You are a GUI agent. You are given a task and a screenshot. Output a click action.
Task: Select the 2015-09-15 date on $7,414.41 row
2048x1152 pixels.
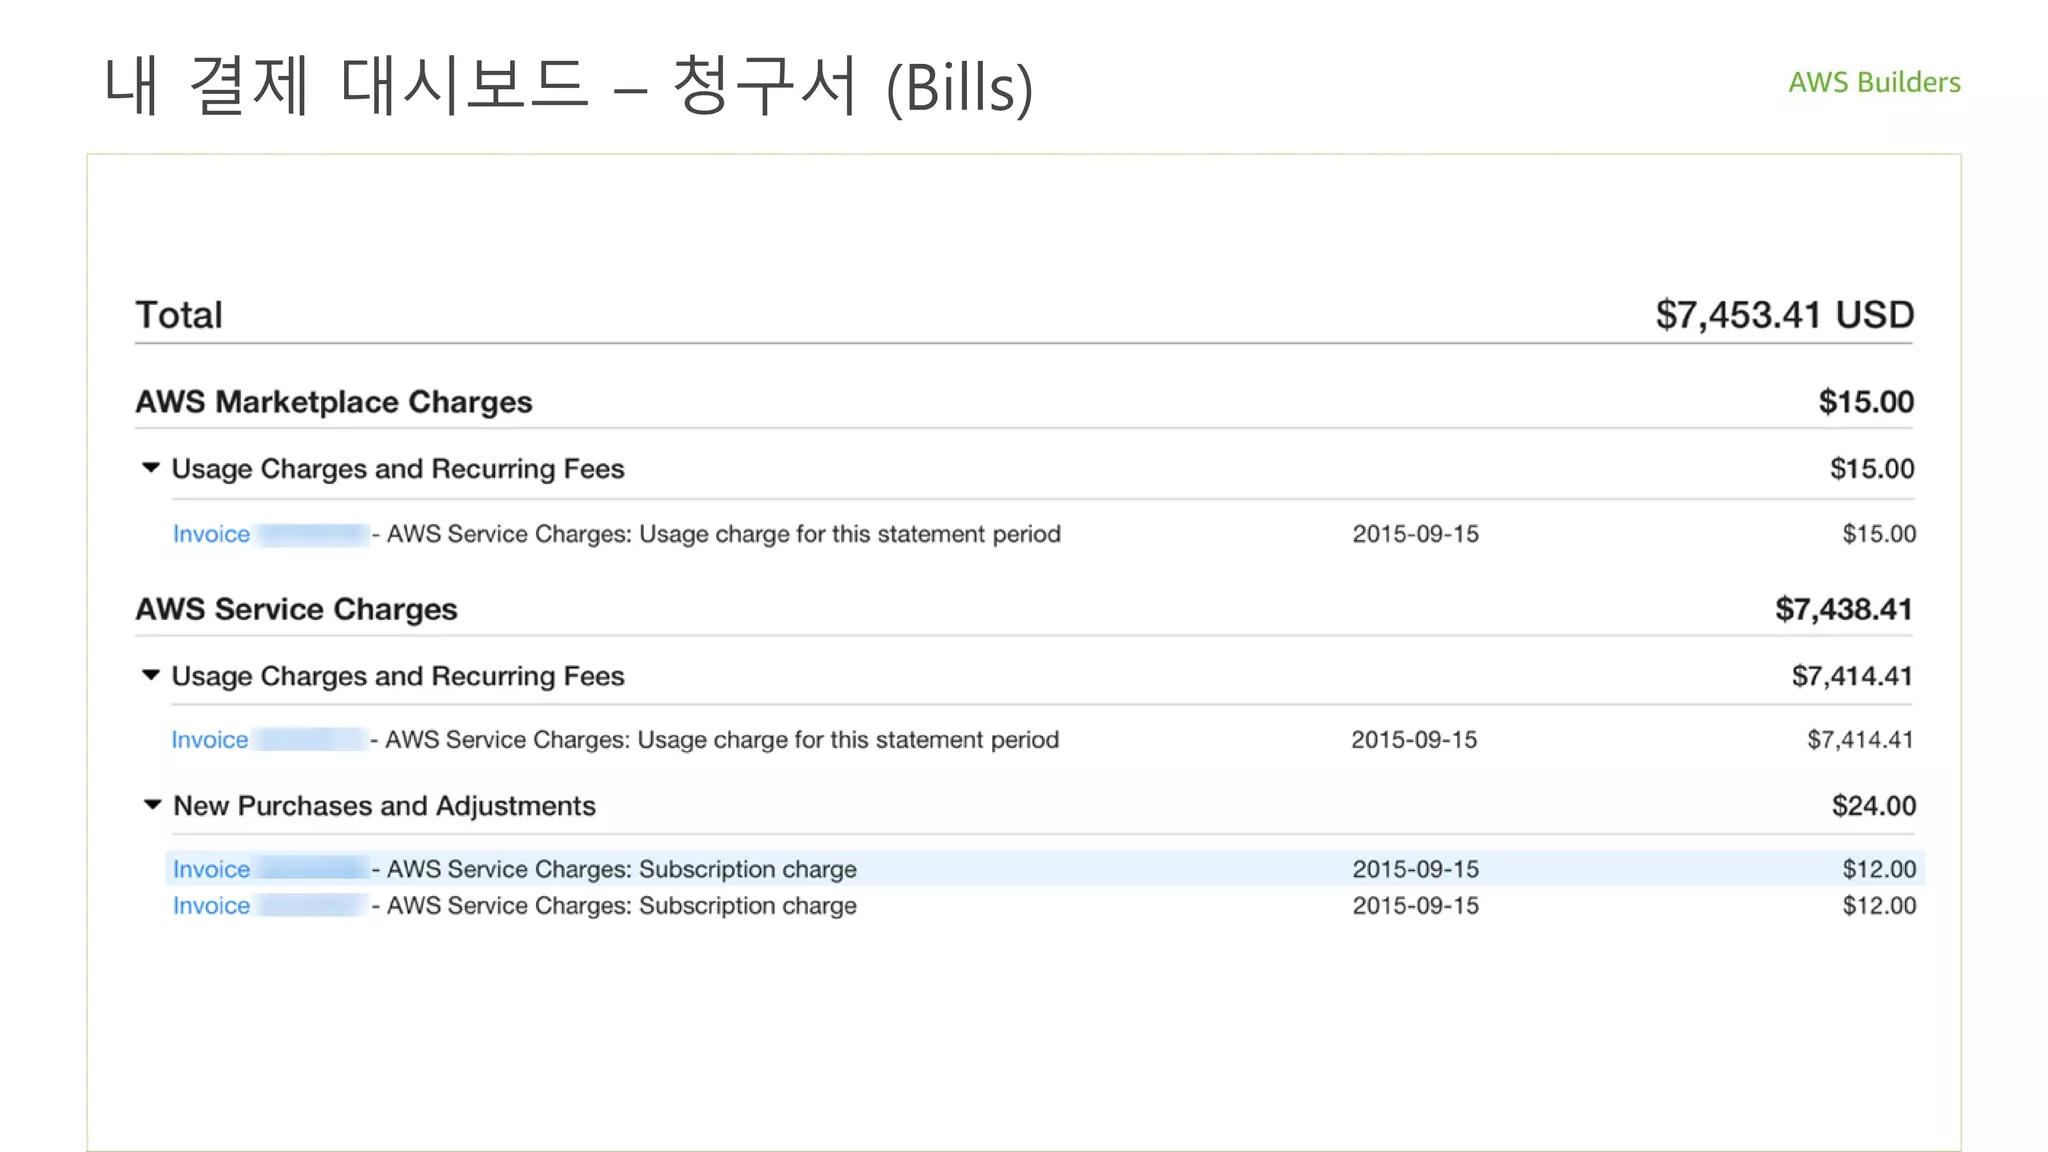click(1414, 740)
